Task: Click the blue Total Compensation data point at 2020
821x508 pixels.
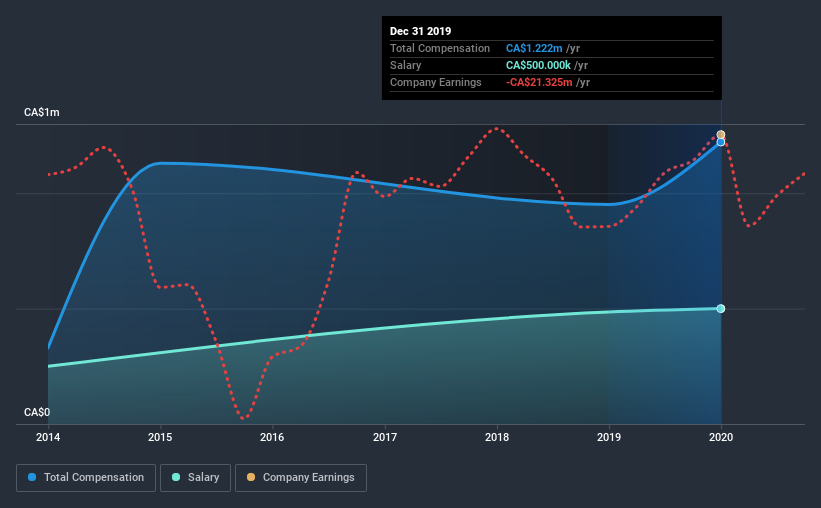Action: (x=720, y=142)
